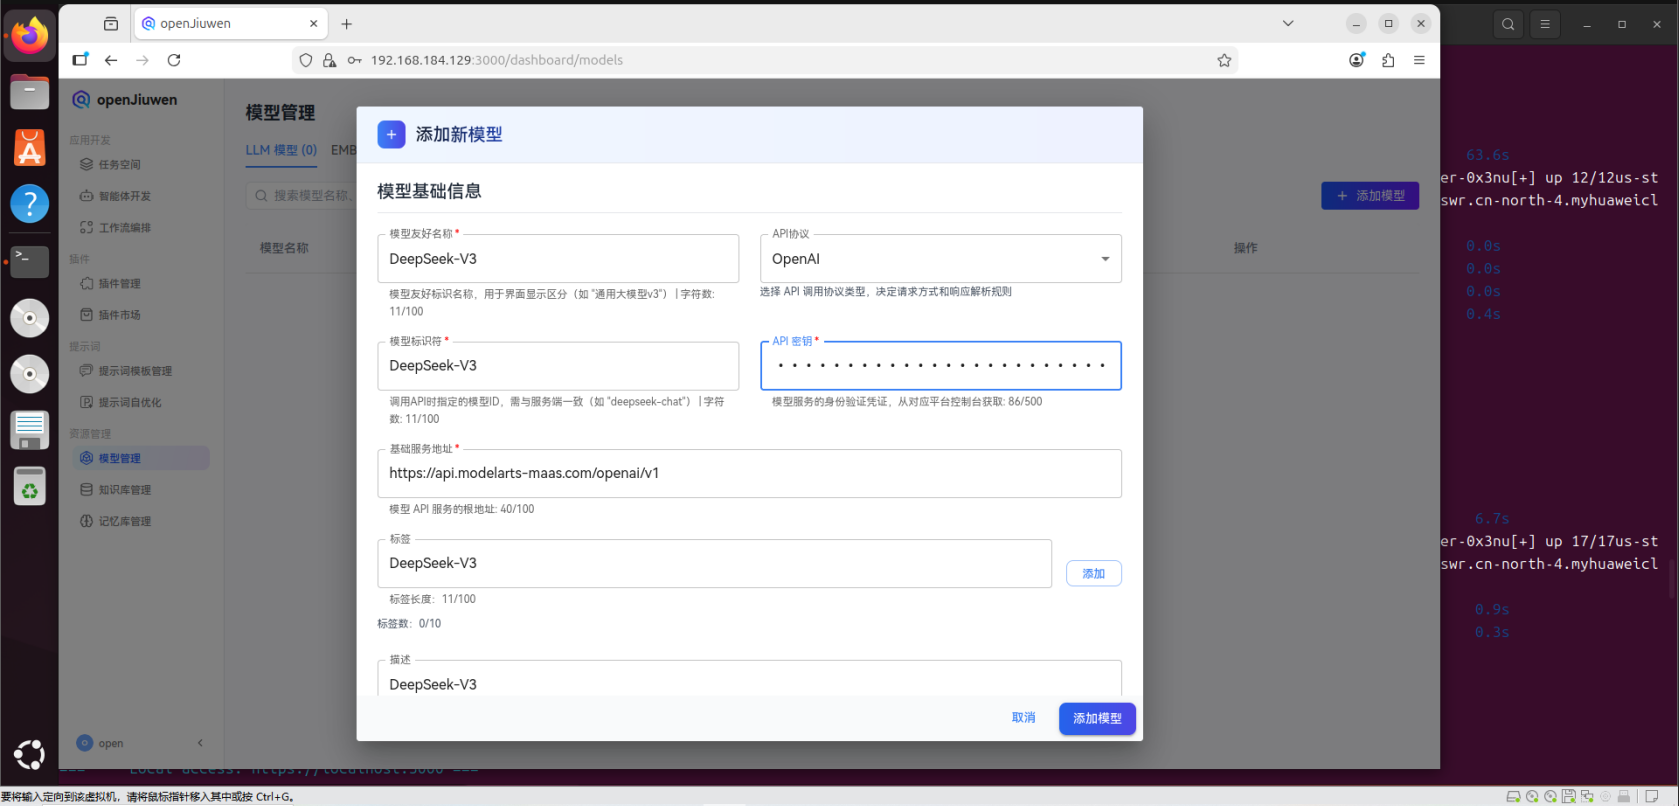Click the VM network adapter status icon
The width and height of the screenshot is (1679, 806).
click(1587, 797)
